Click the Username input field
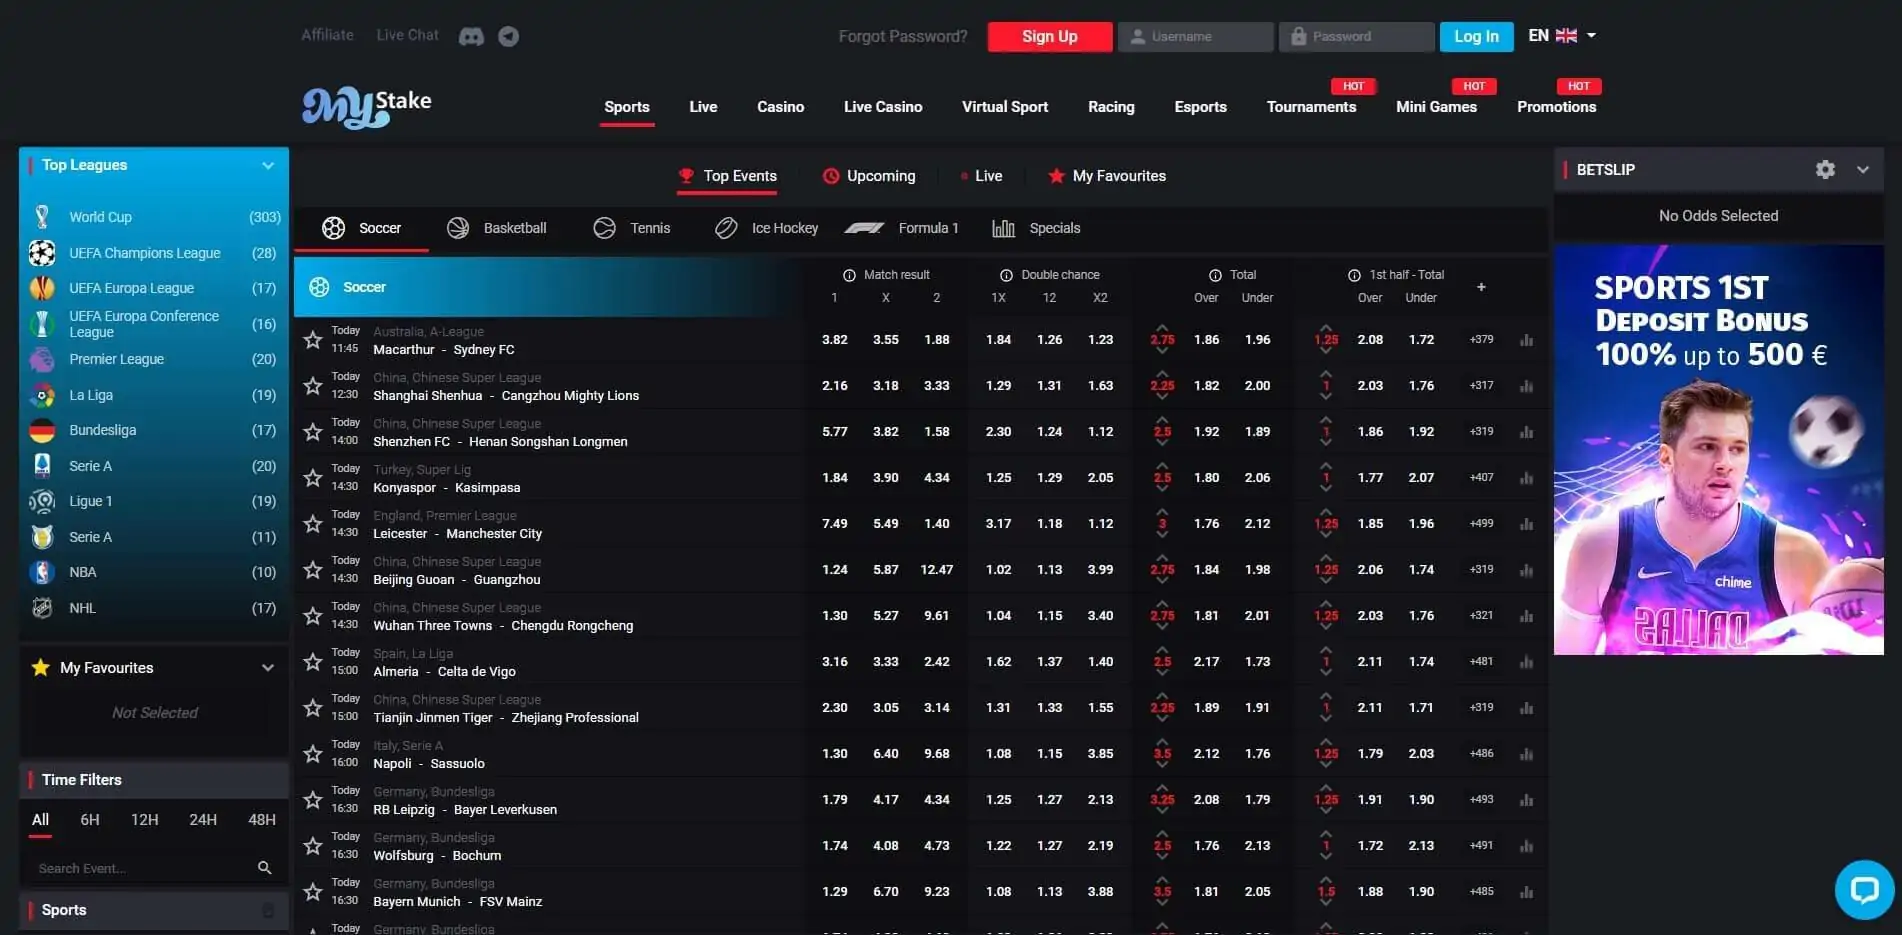This screenshot has width=1902, height=935. [1196, 37]
